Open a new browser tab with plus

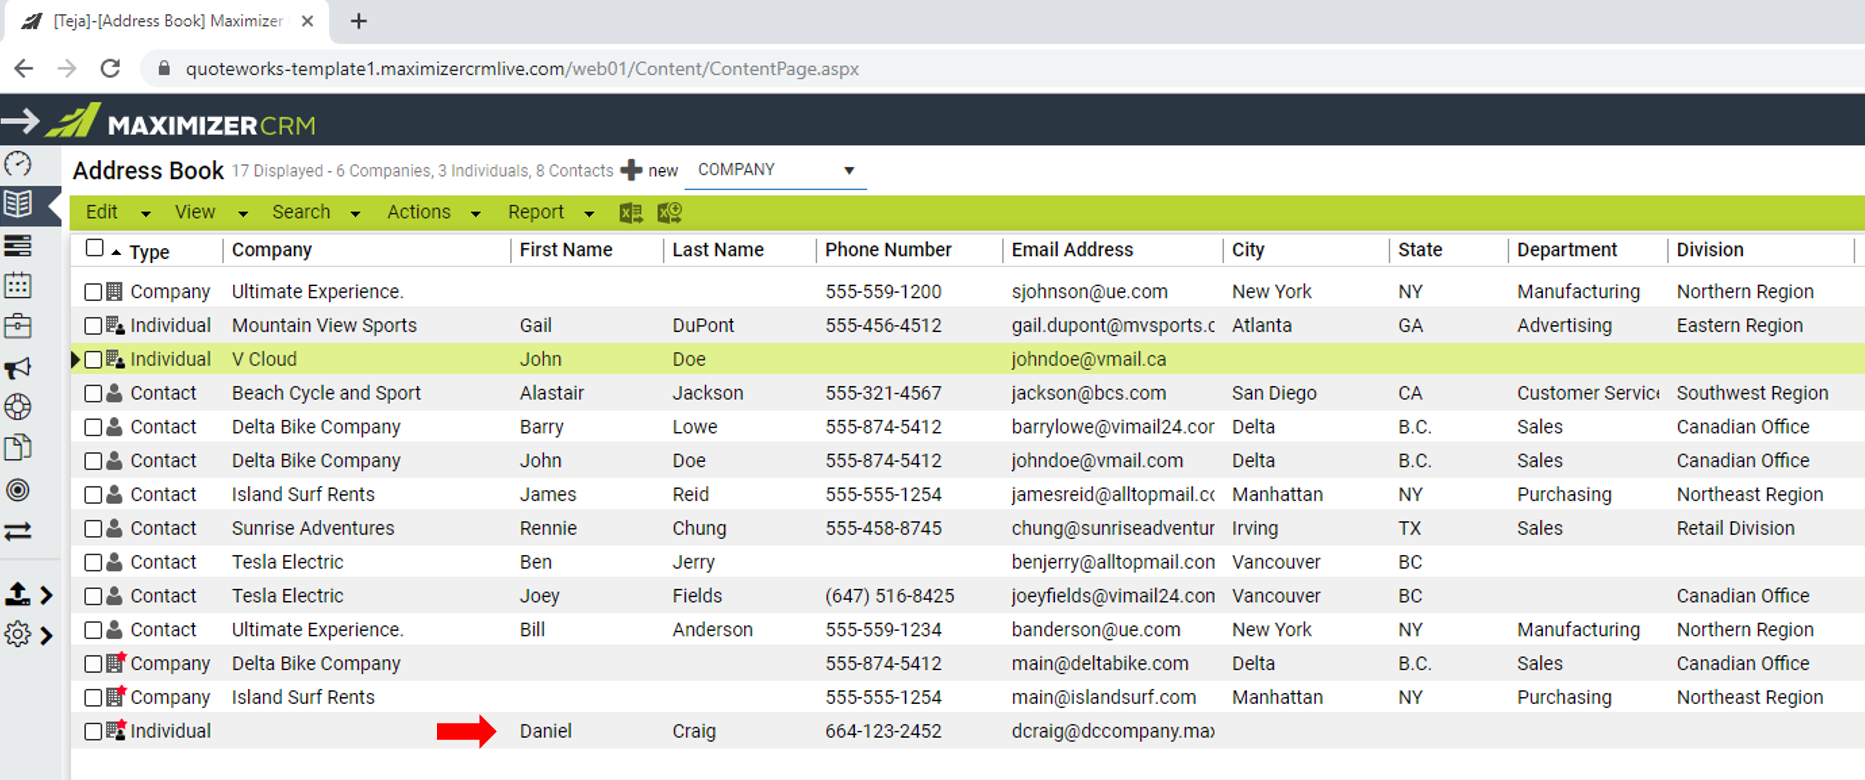coord(359,21)
